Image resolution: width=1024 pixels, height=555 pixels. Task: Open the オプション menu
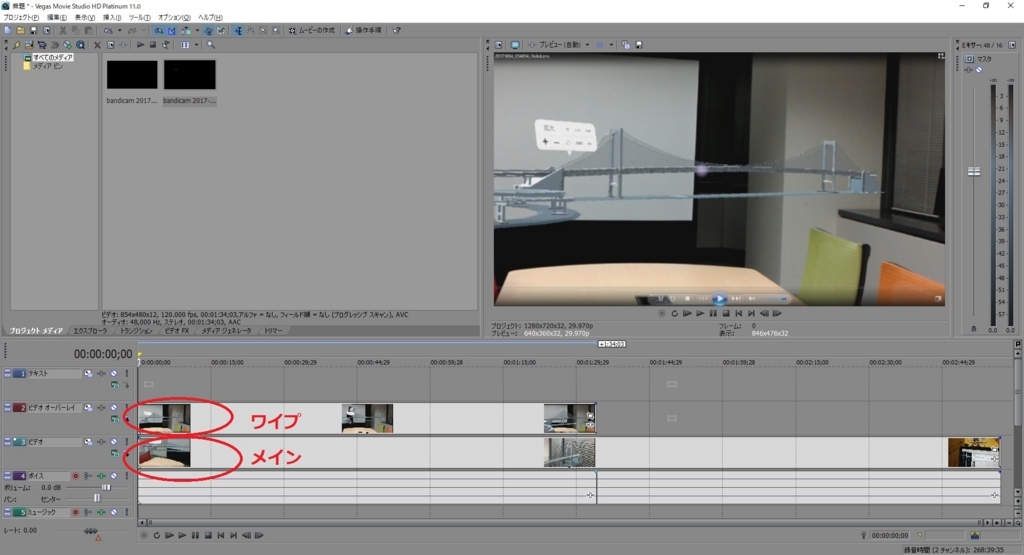click(x=174, y=17)
